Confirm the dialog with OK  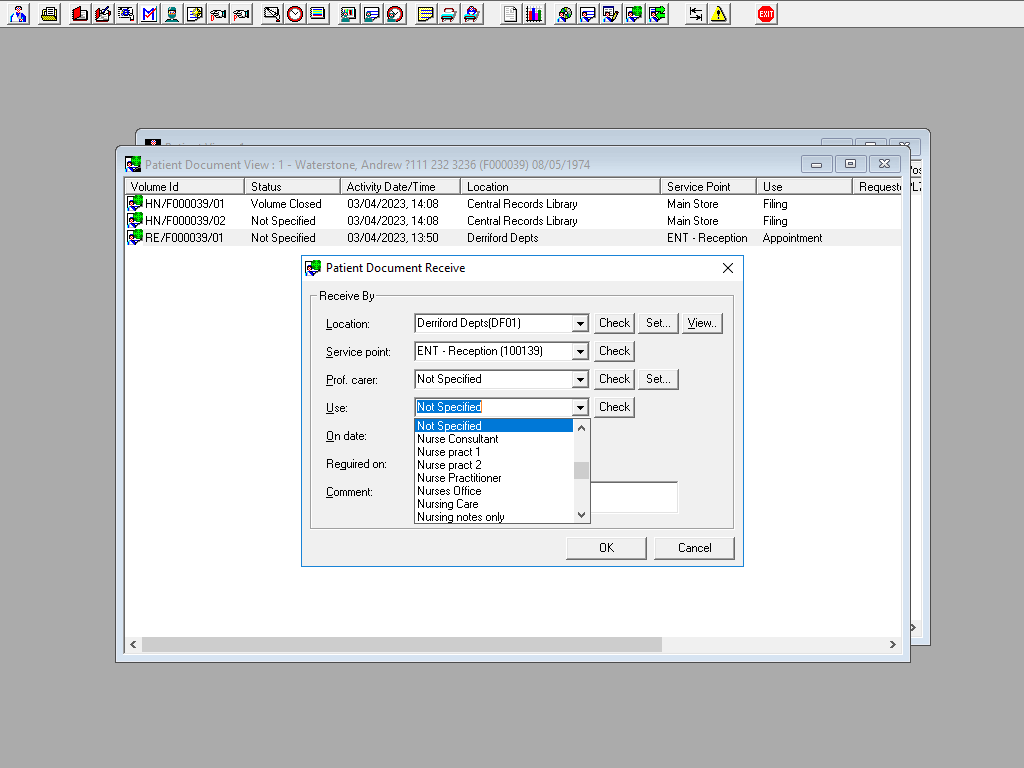pyautogui.click(x=607, y=548)
